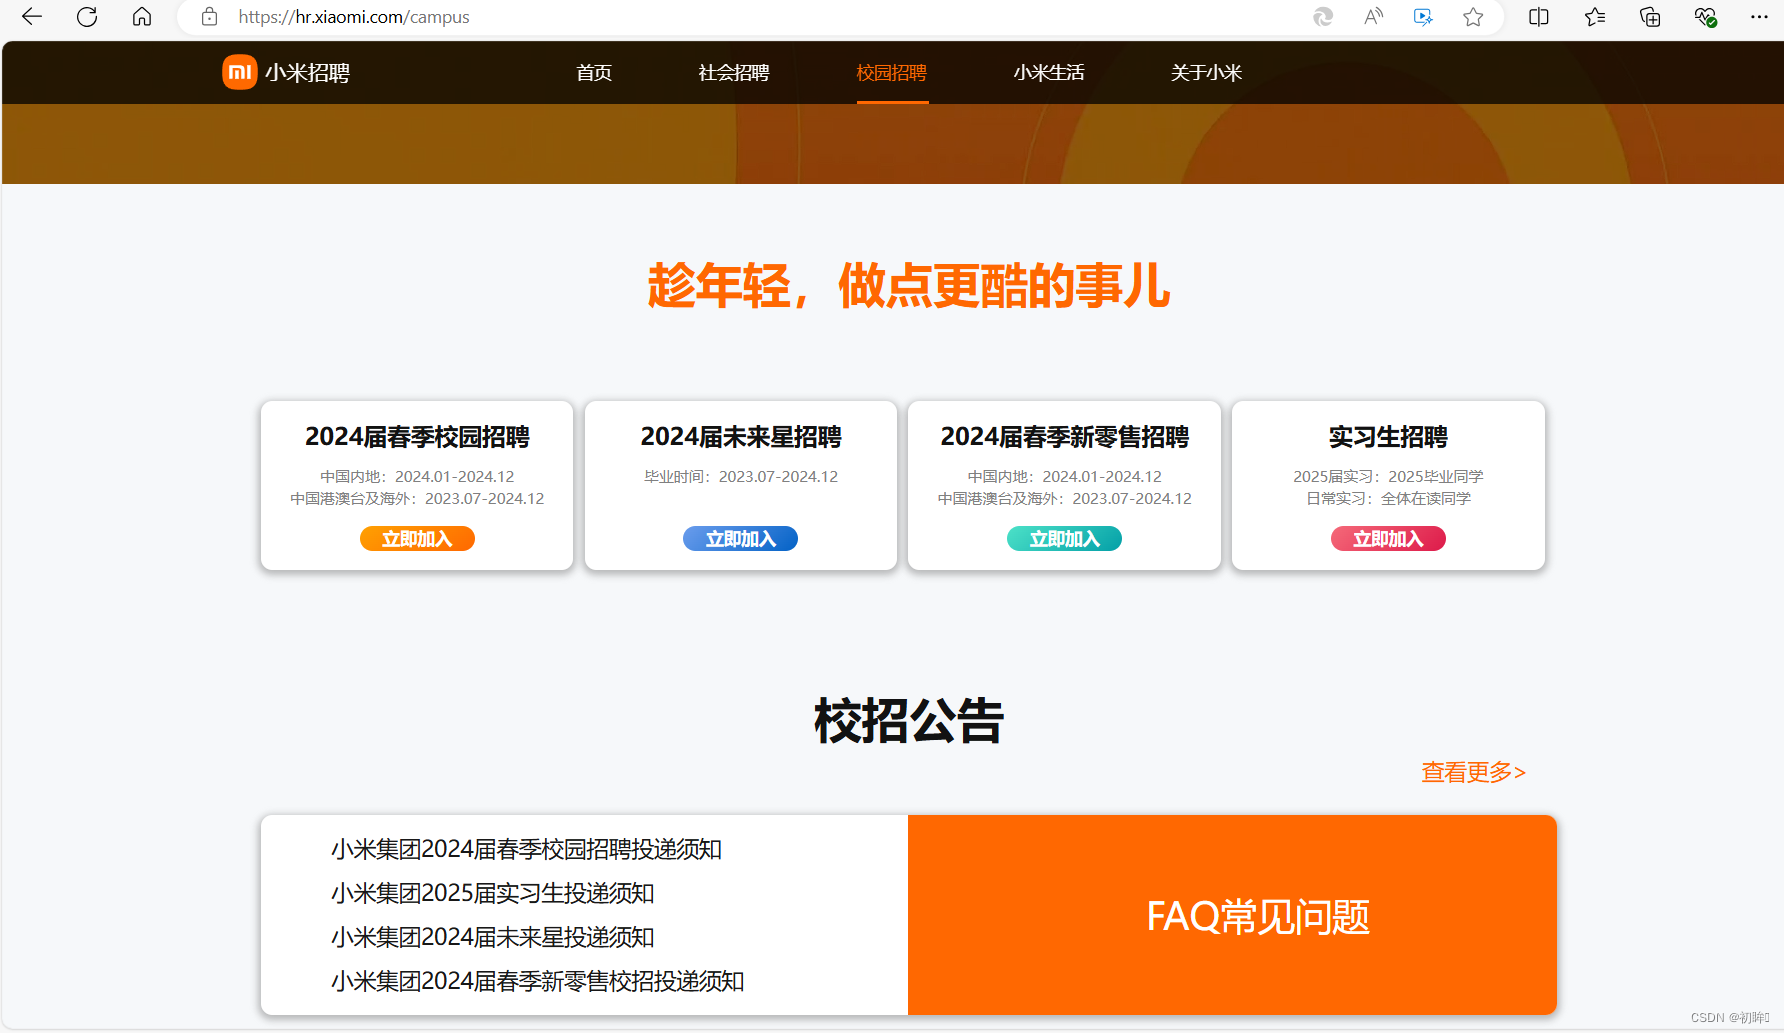Click the 2024届春季新零售招聘 card title
This screenshot has height=1033, width=1784.
point(1064,437)
